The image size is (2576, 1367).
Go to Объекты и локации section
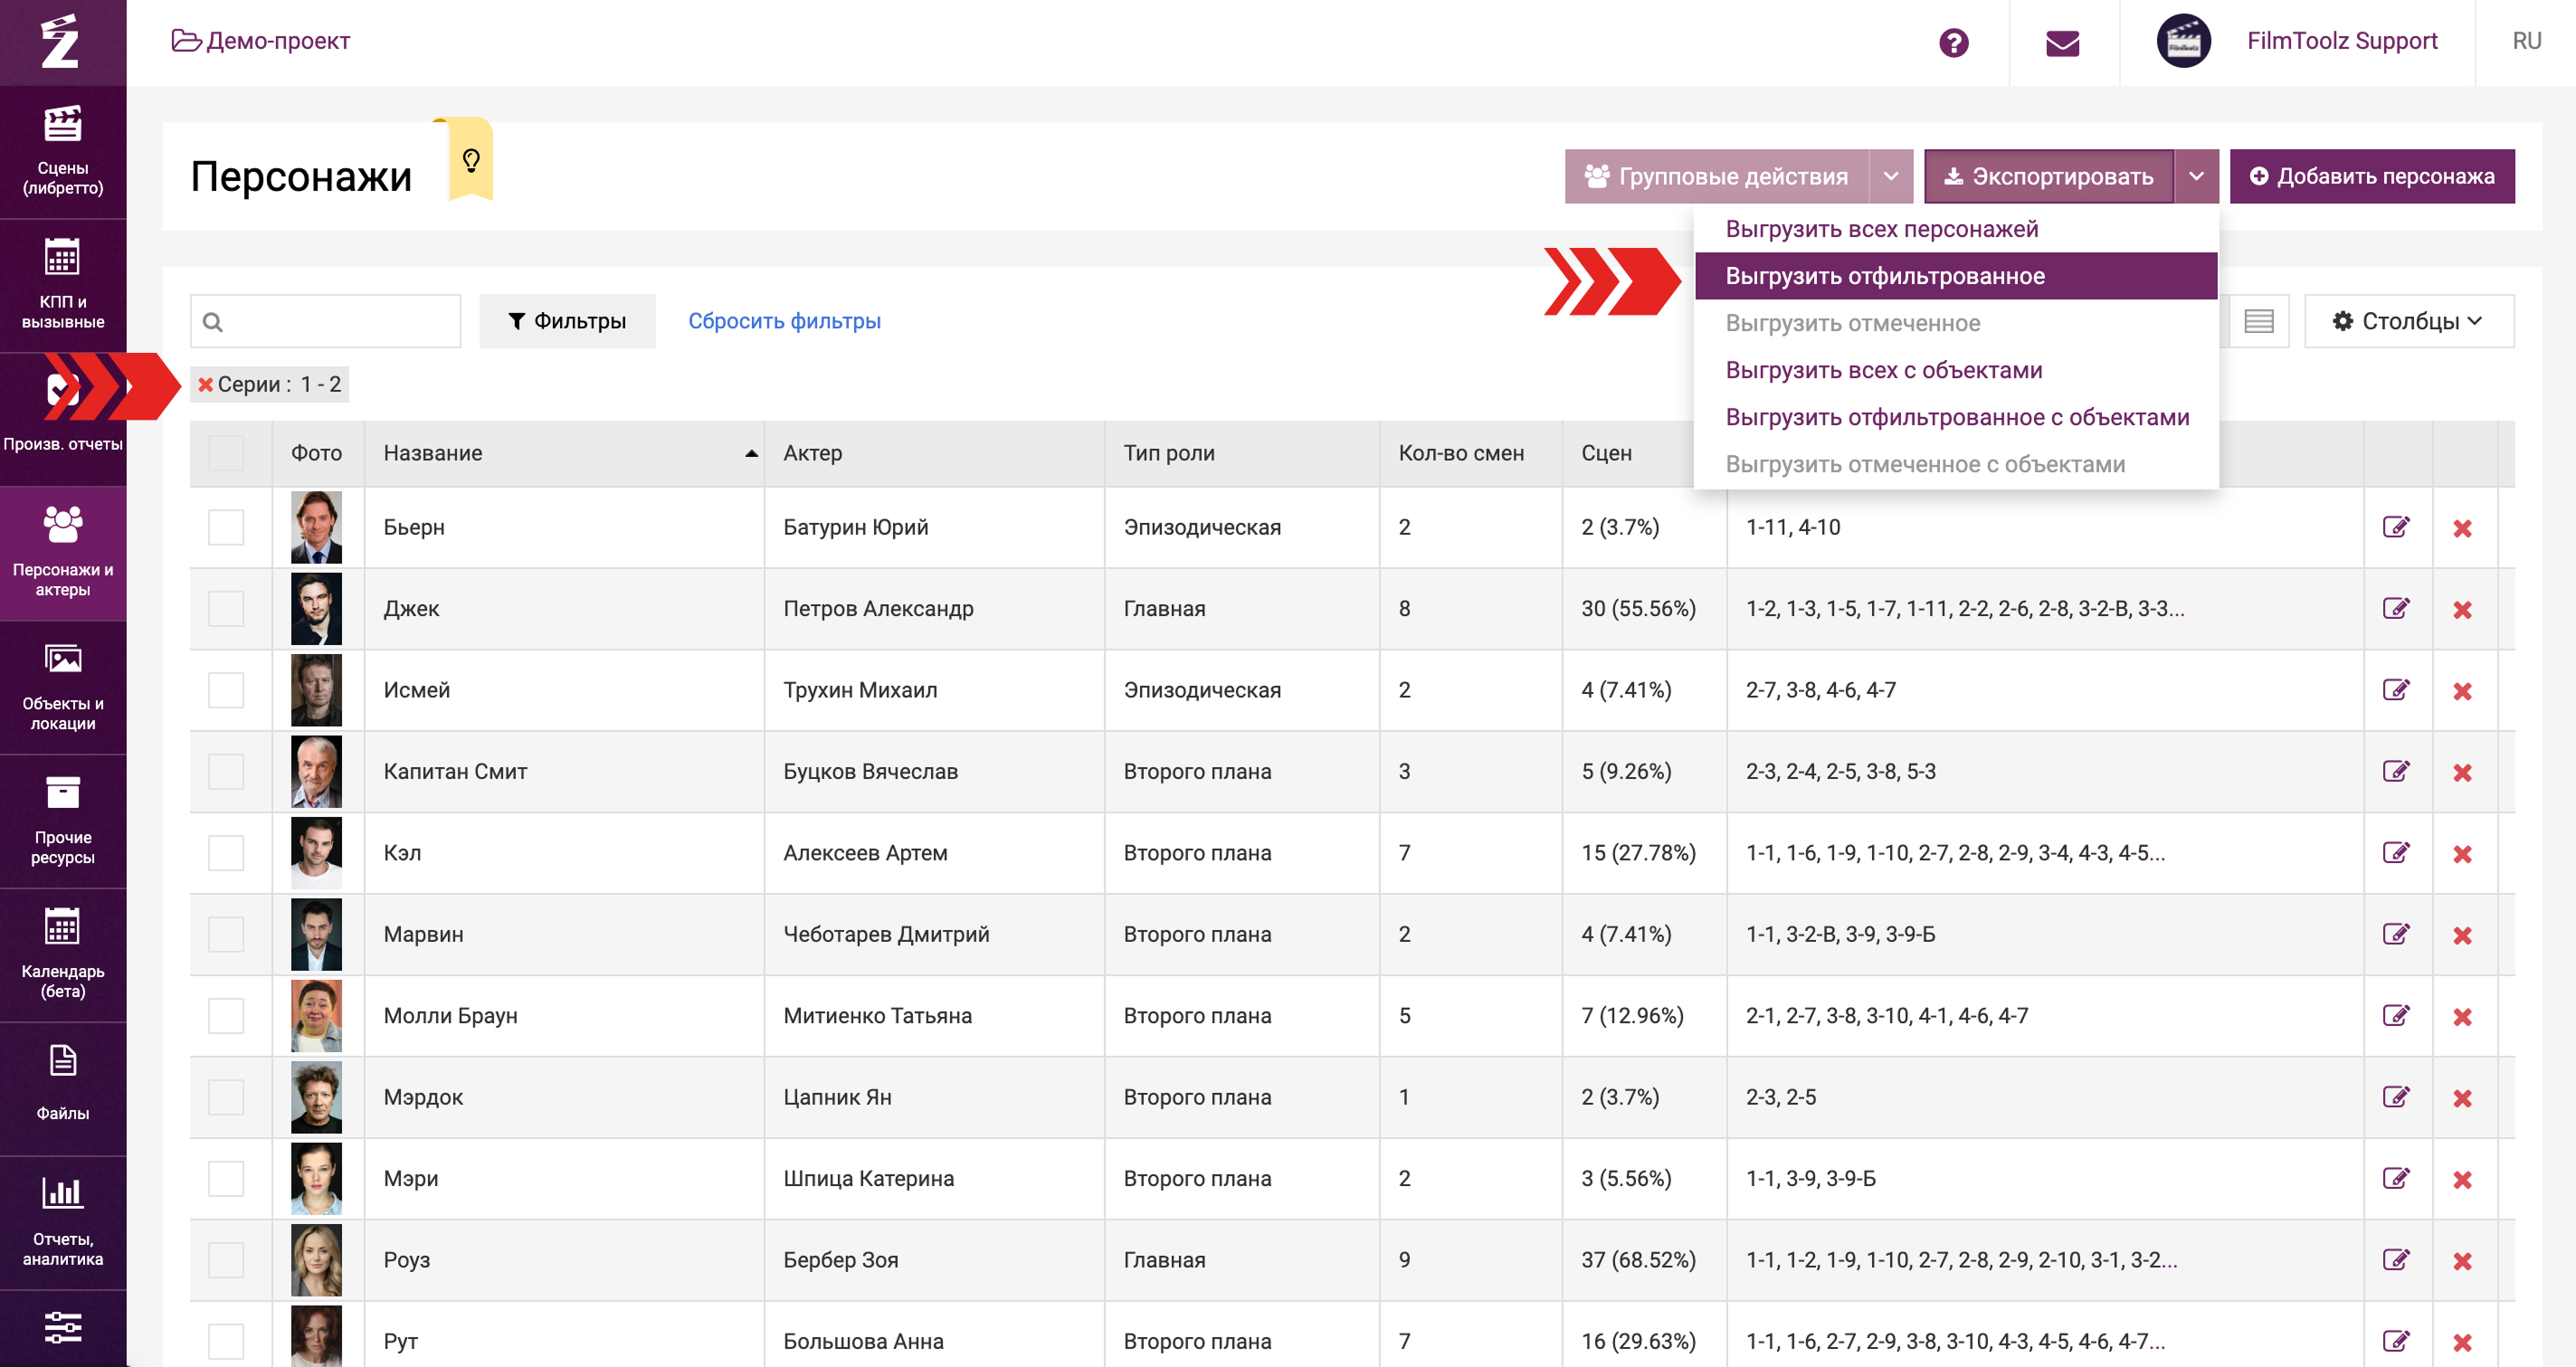62,687
